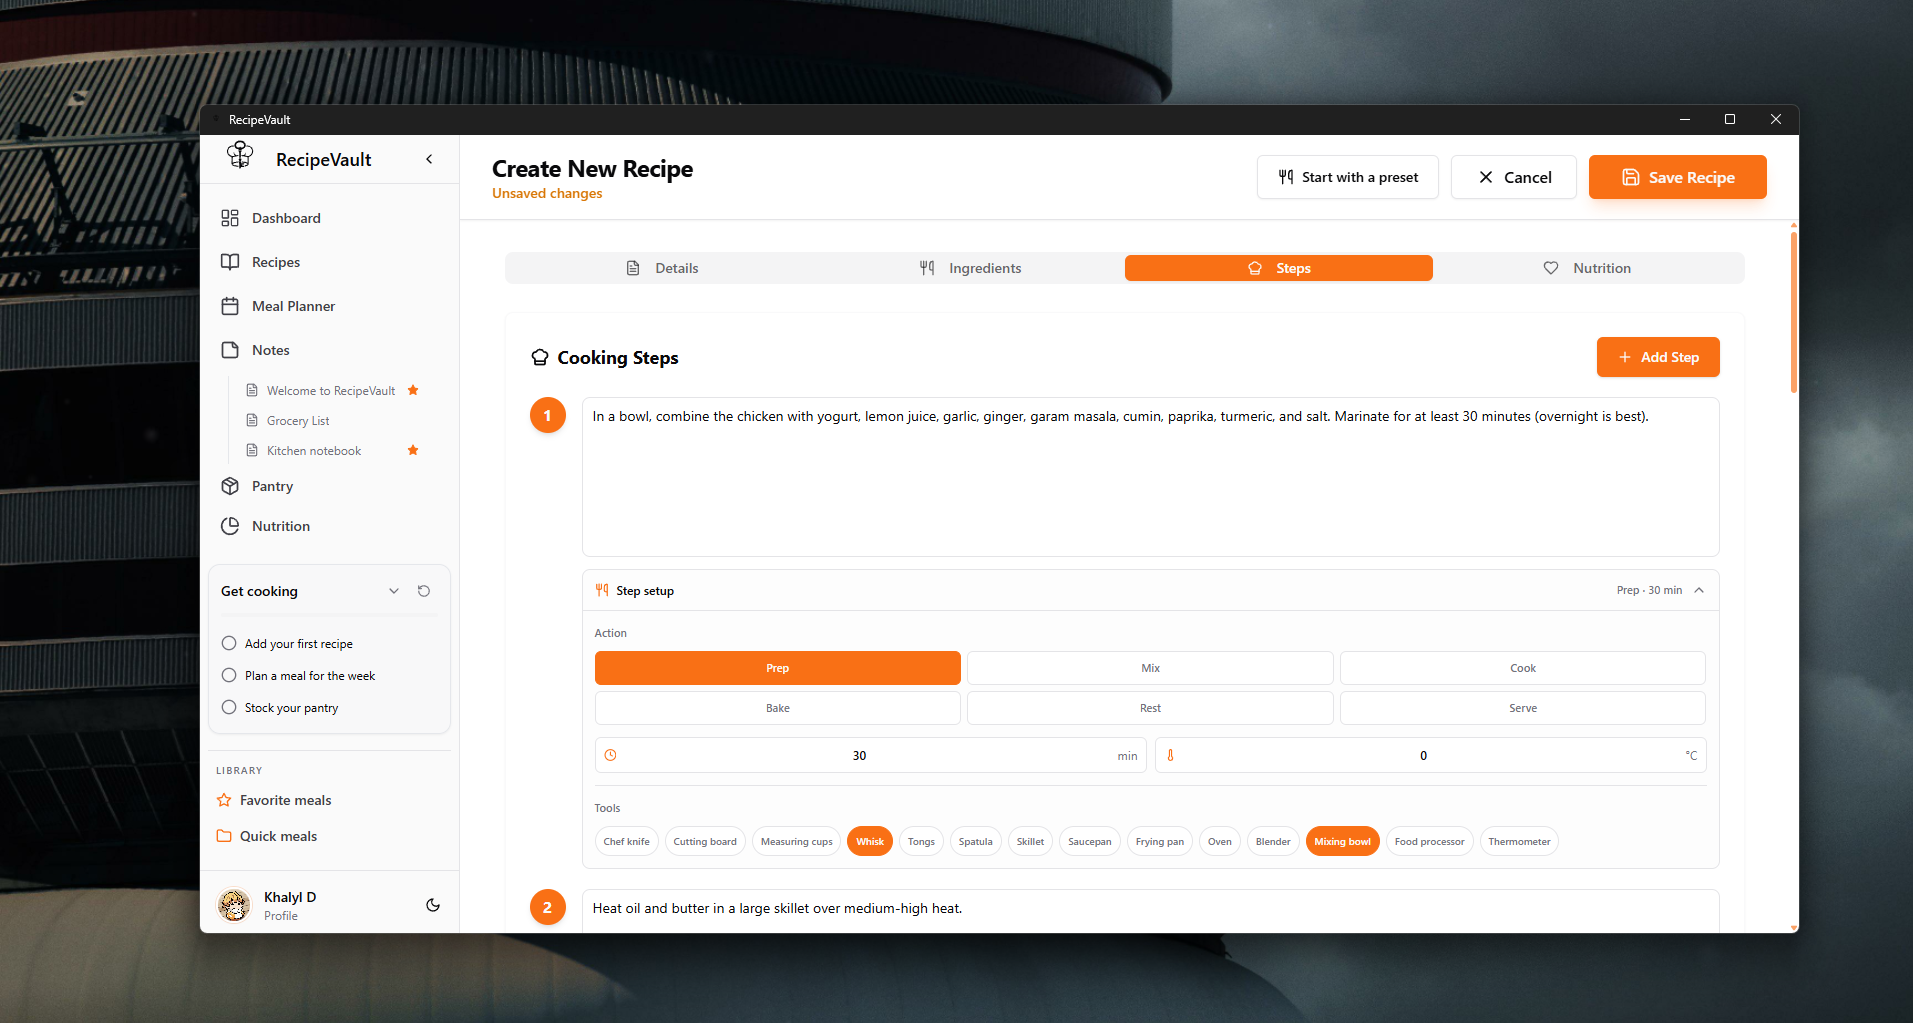The image size is (1913, 1023).
Task: Toggle the Thermometer tool chip
Action: click(1519, 841)
